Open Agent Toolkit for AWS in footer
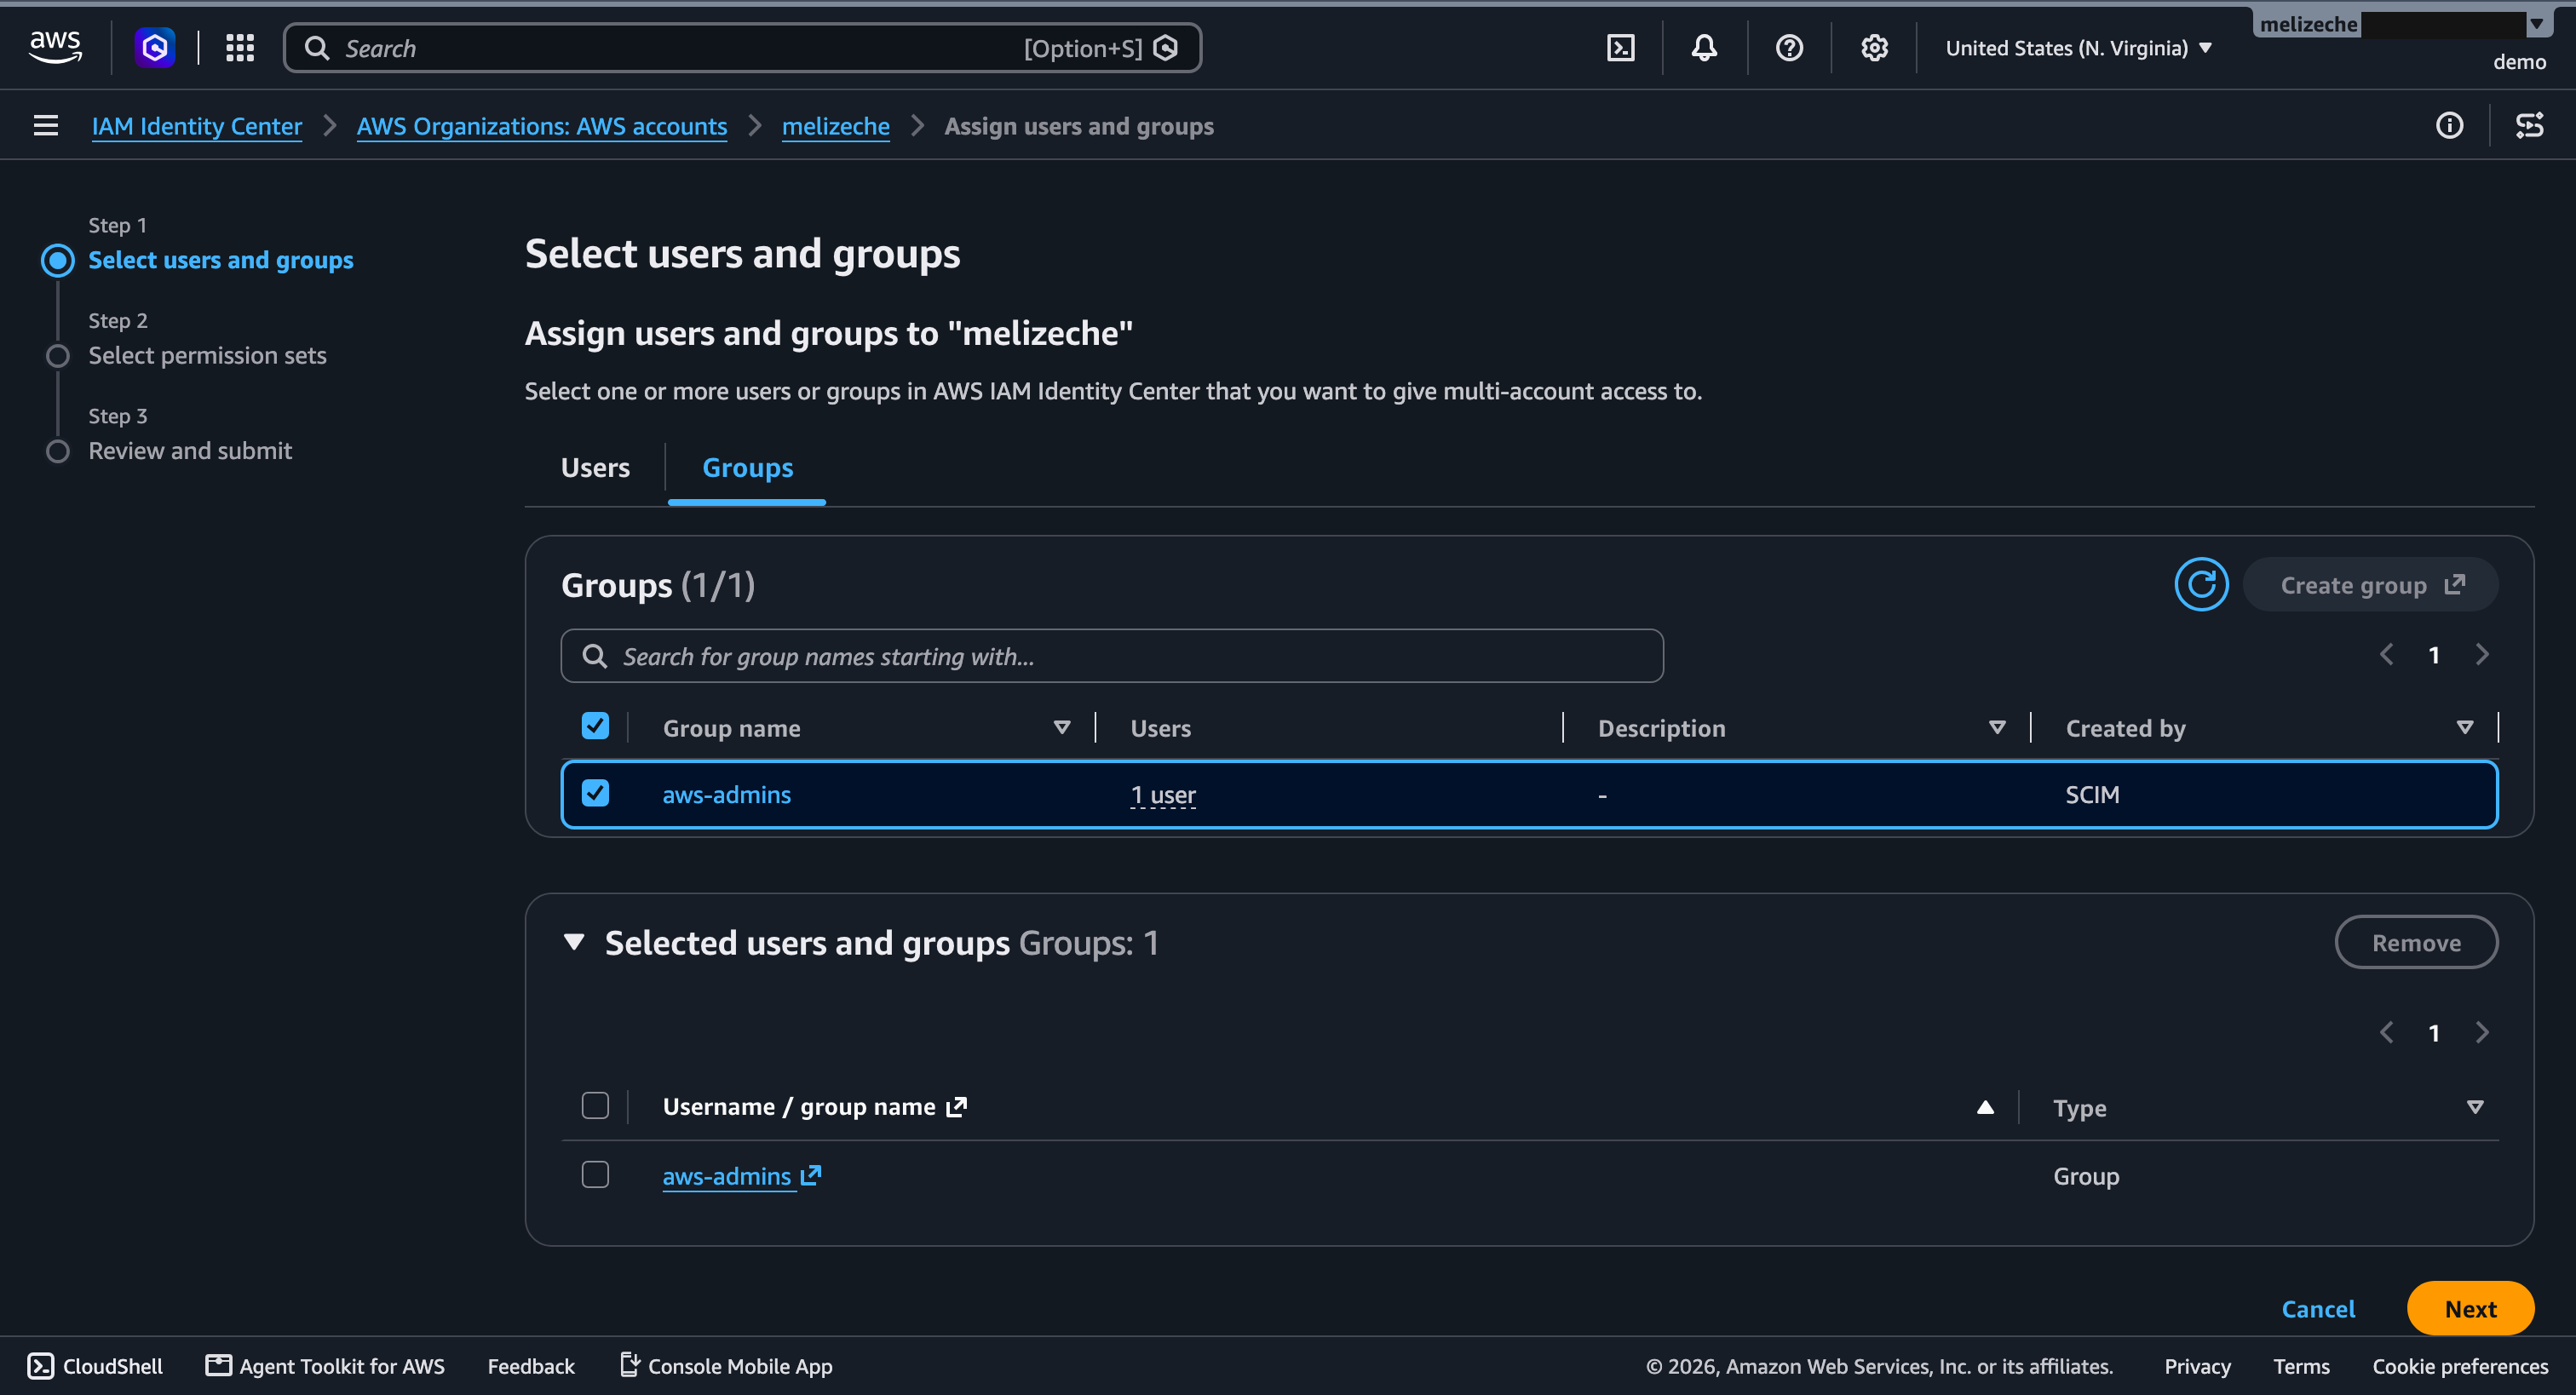The width and height of the screenshot is (2576, 1395). click(325, 1366)
